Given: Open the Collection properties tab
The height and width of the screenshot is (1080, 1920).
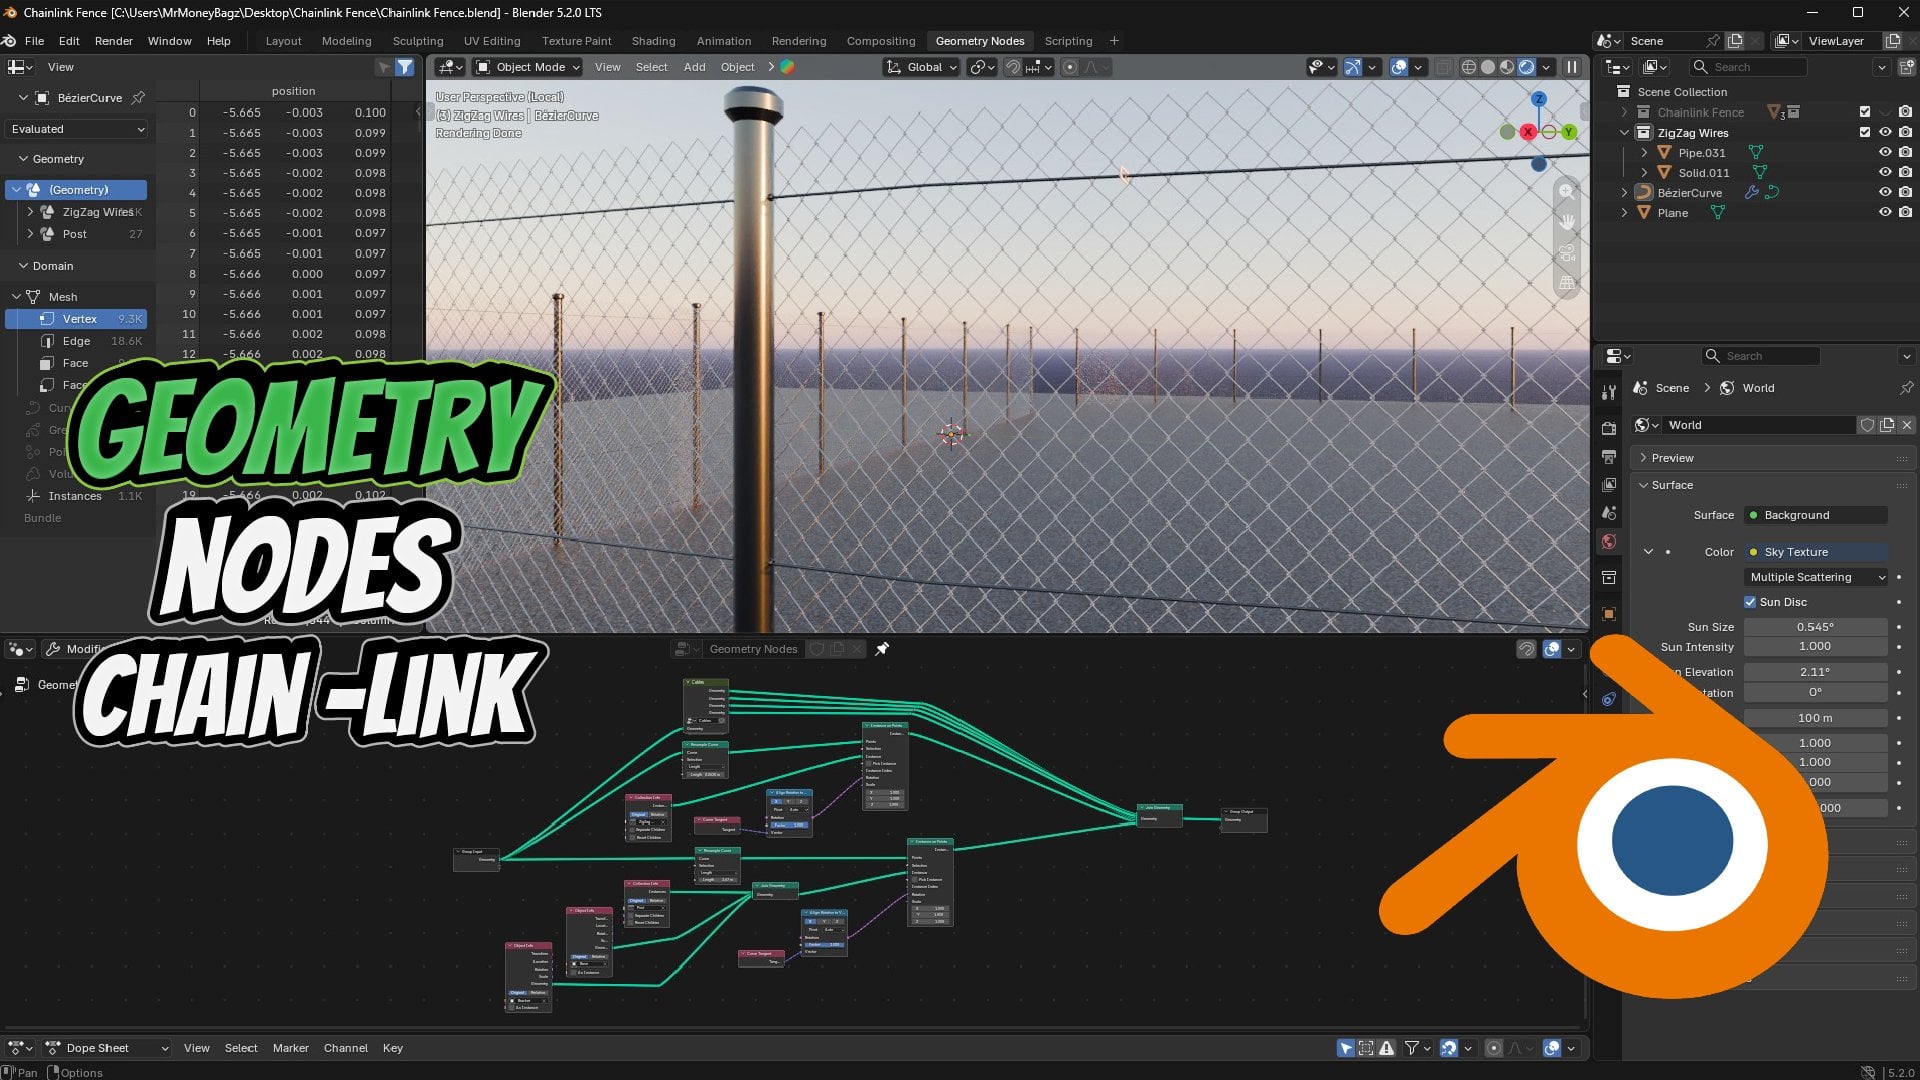Looking at the screenshot, I should (x=1608, y=577).
